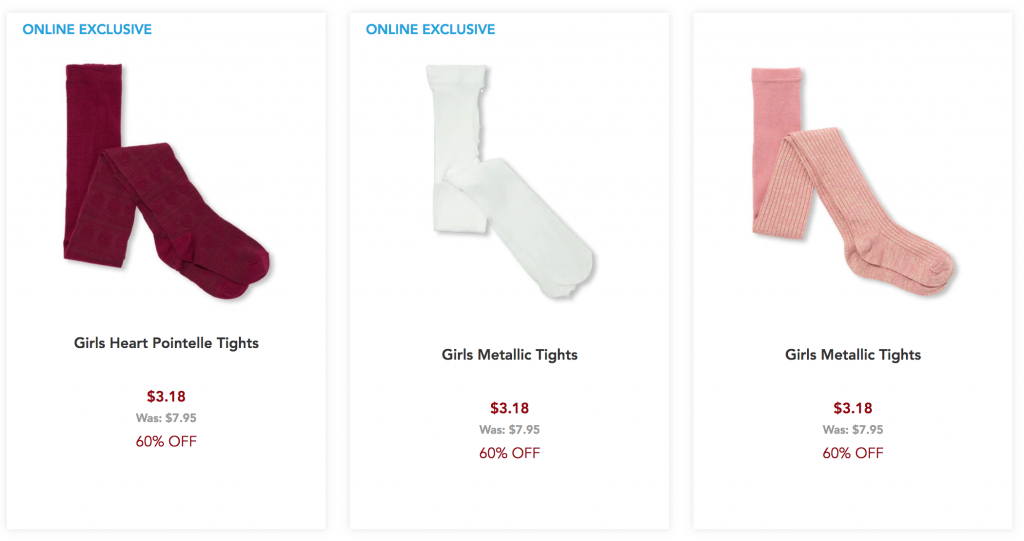Screen dimensions: 1024x541
Task: Open the pink Metallic Tights product image
Action: click(853, 182)
